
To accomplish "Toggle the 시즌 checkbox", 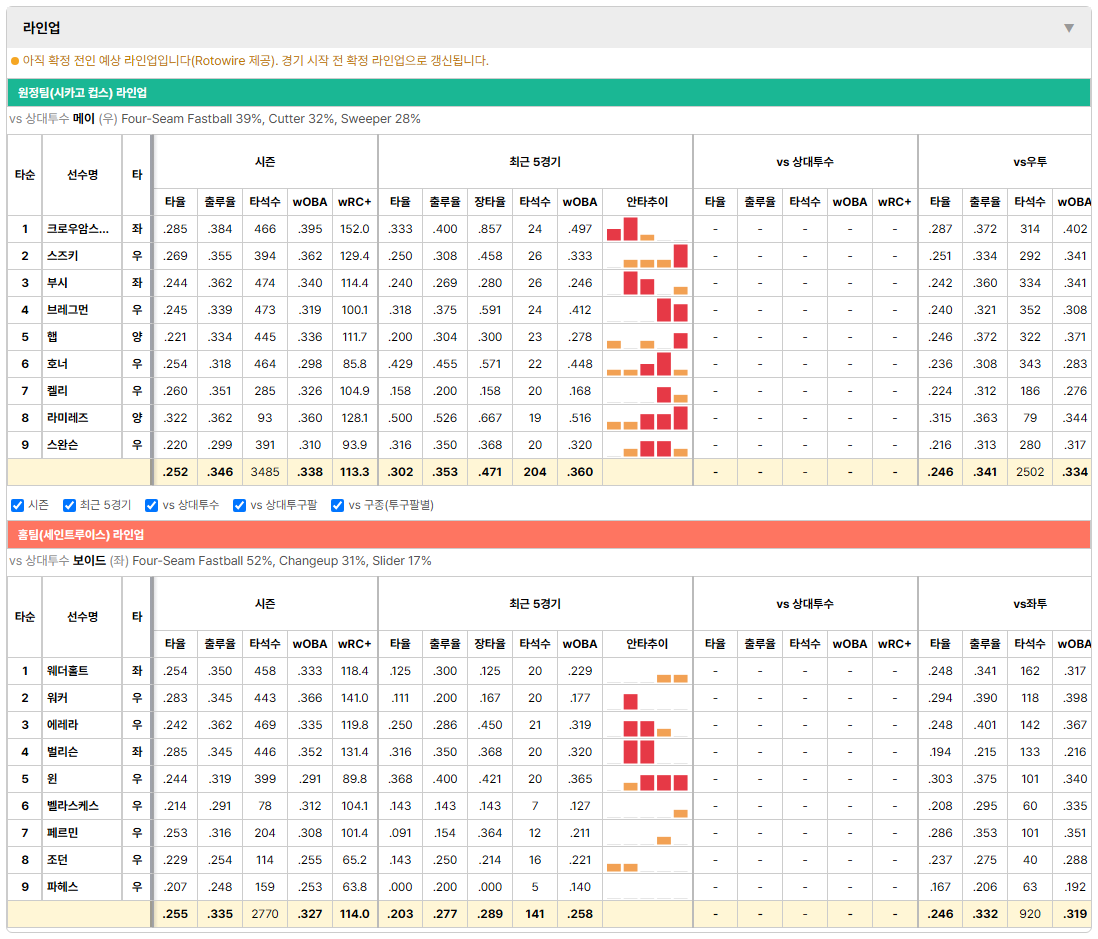I will coord(18,506).
